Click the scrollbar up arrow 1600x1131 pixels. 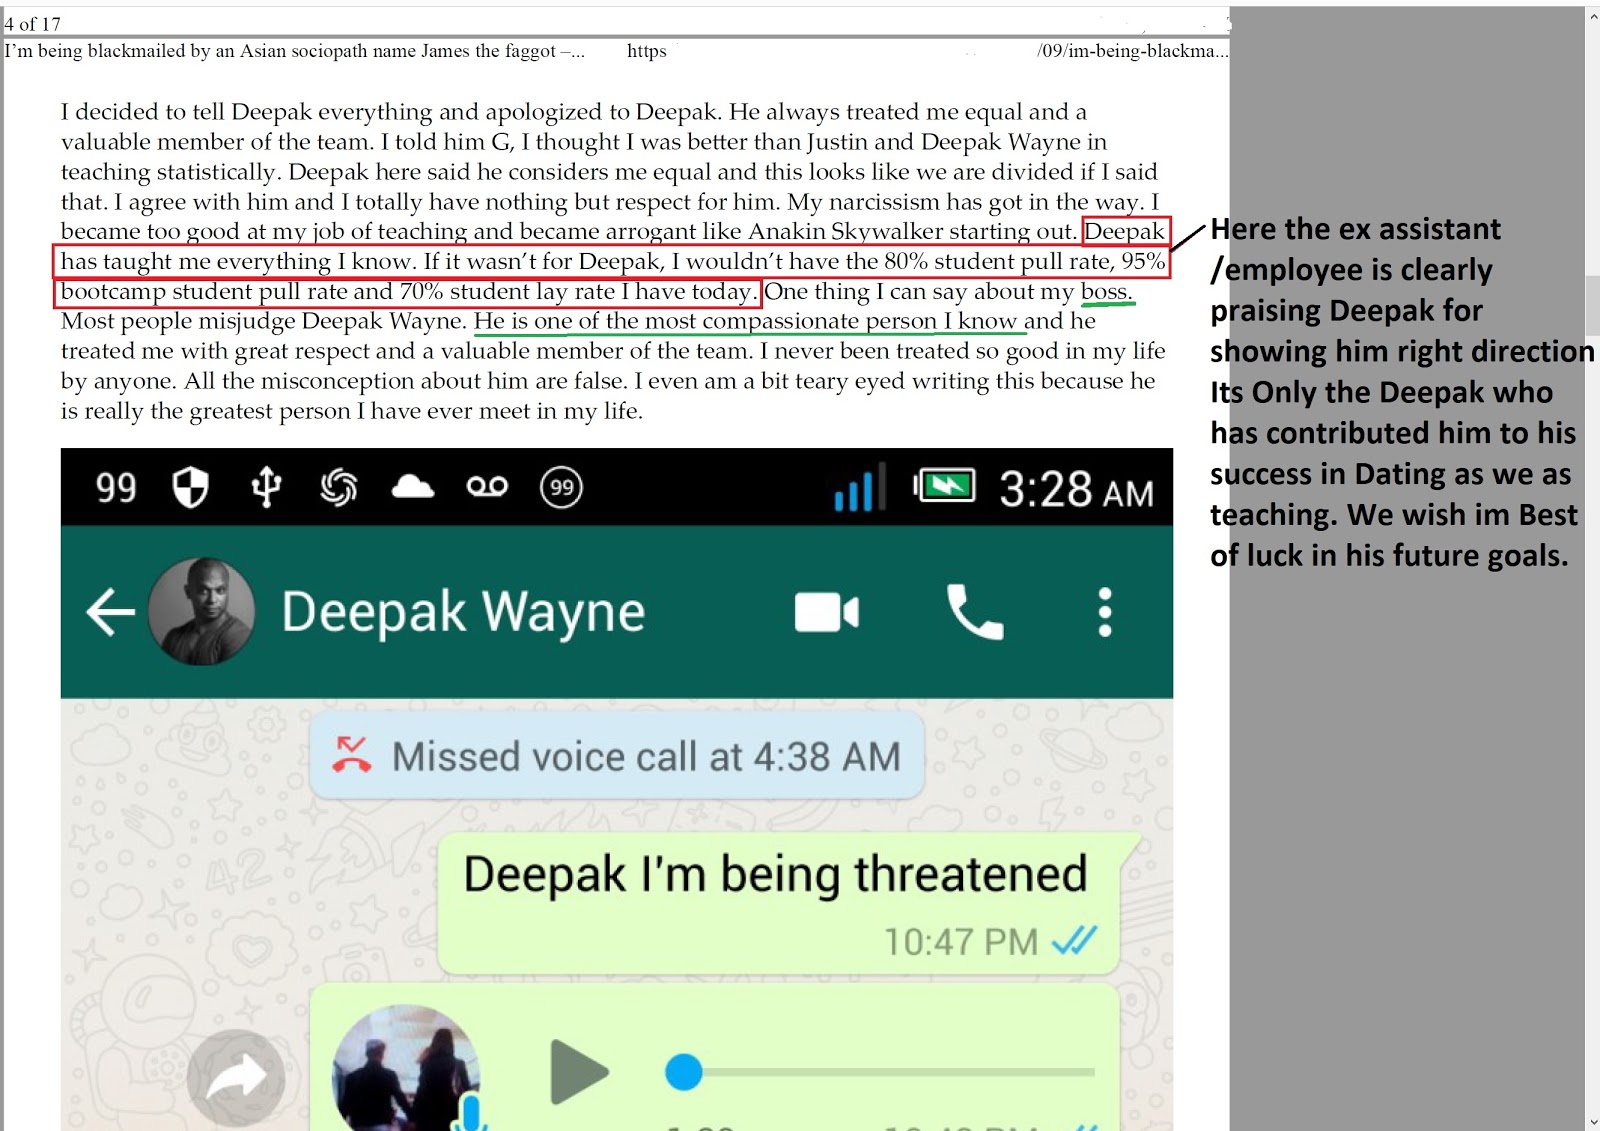(1592, 16)
